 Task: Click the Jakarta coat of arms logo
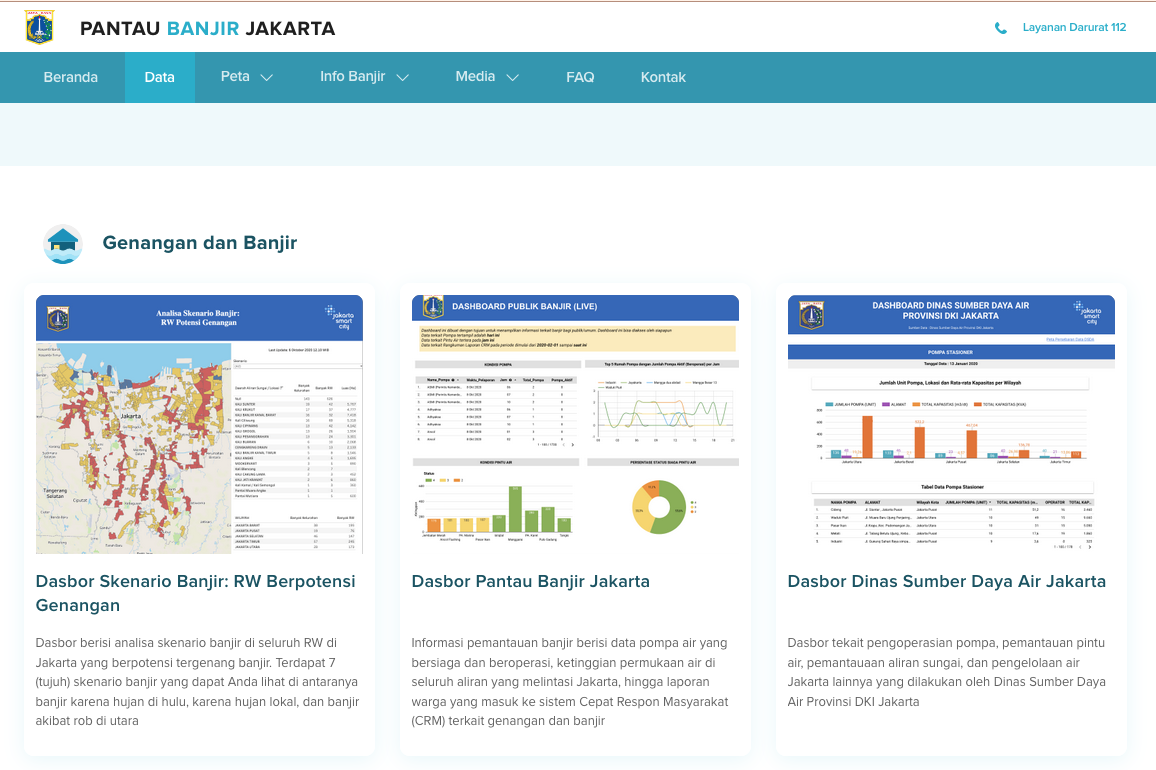pos(39,27)
